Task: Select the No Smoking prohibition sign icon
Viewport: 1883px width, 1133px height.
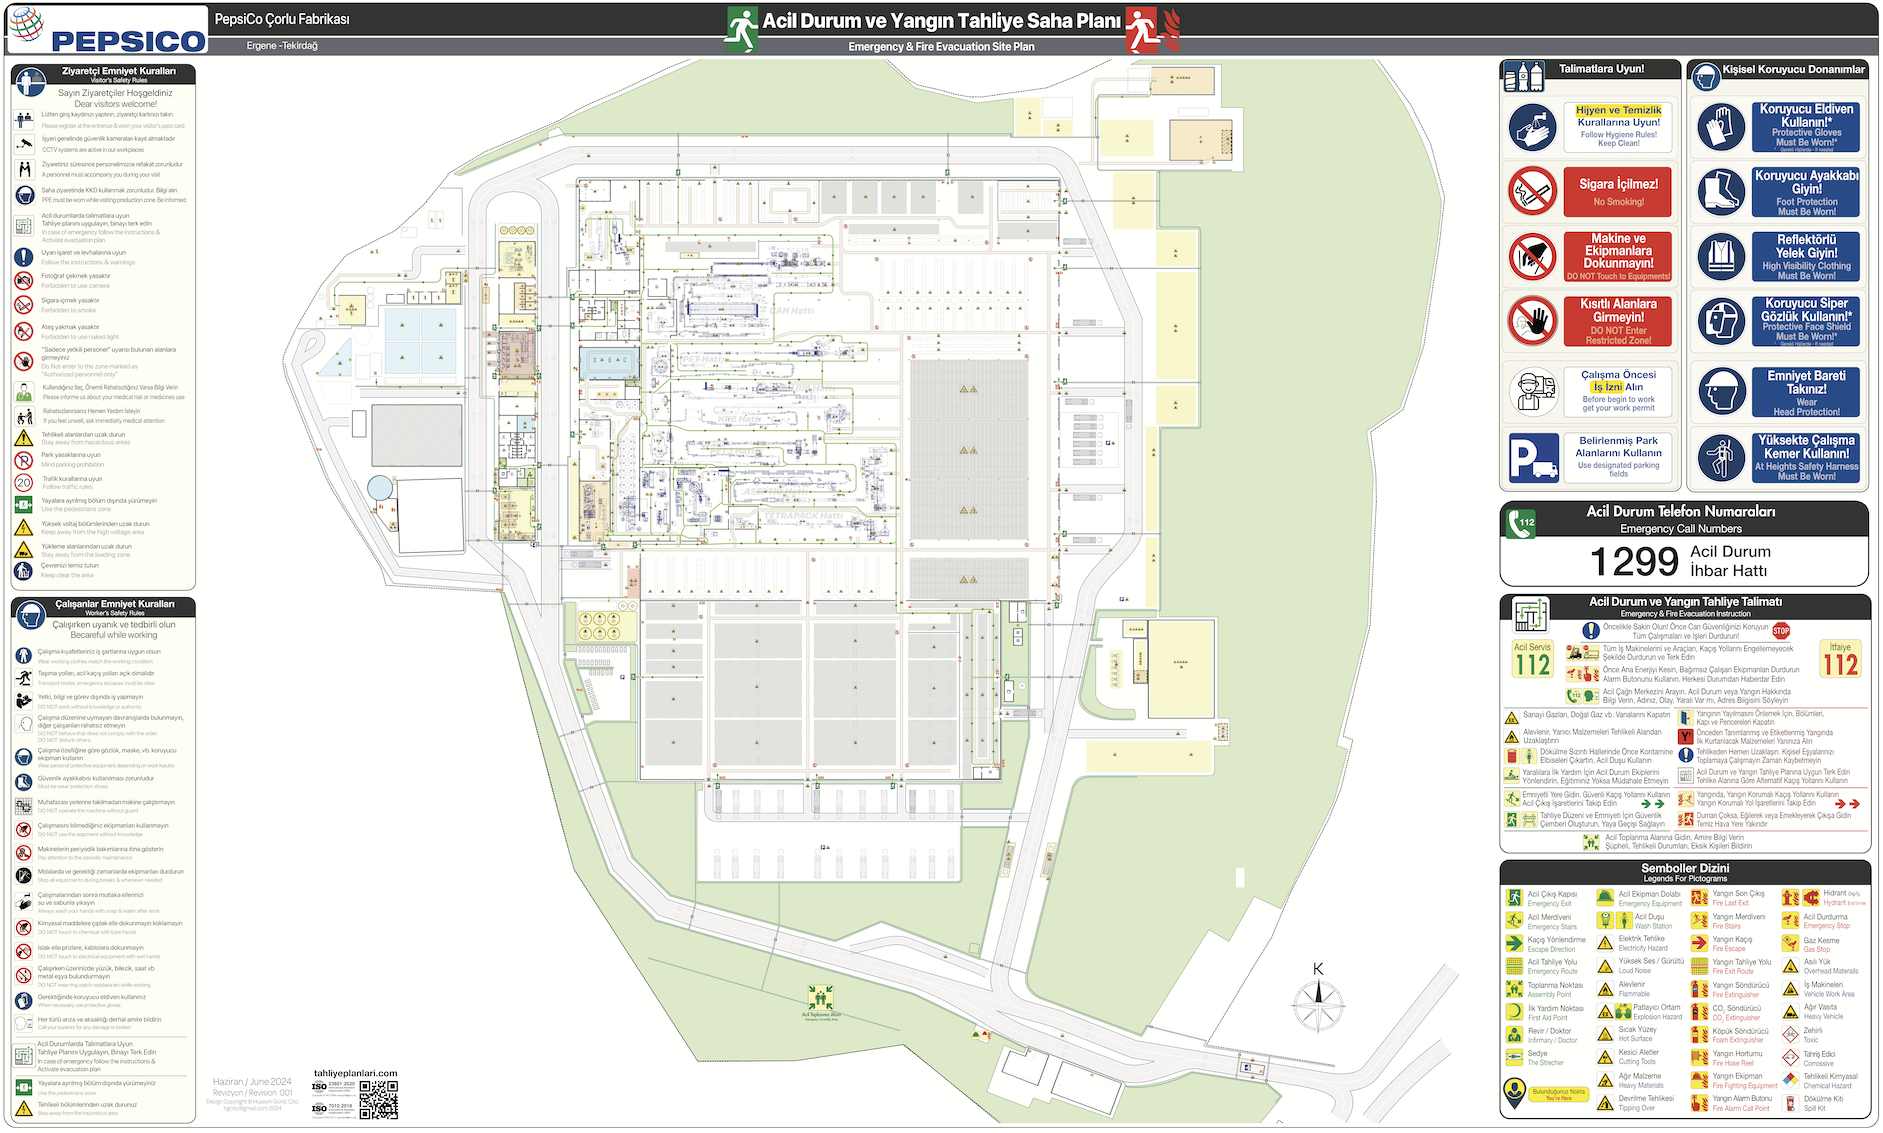Action: 1532,191
